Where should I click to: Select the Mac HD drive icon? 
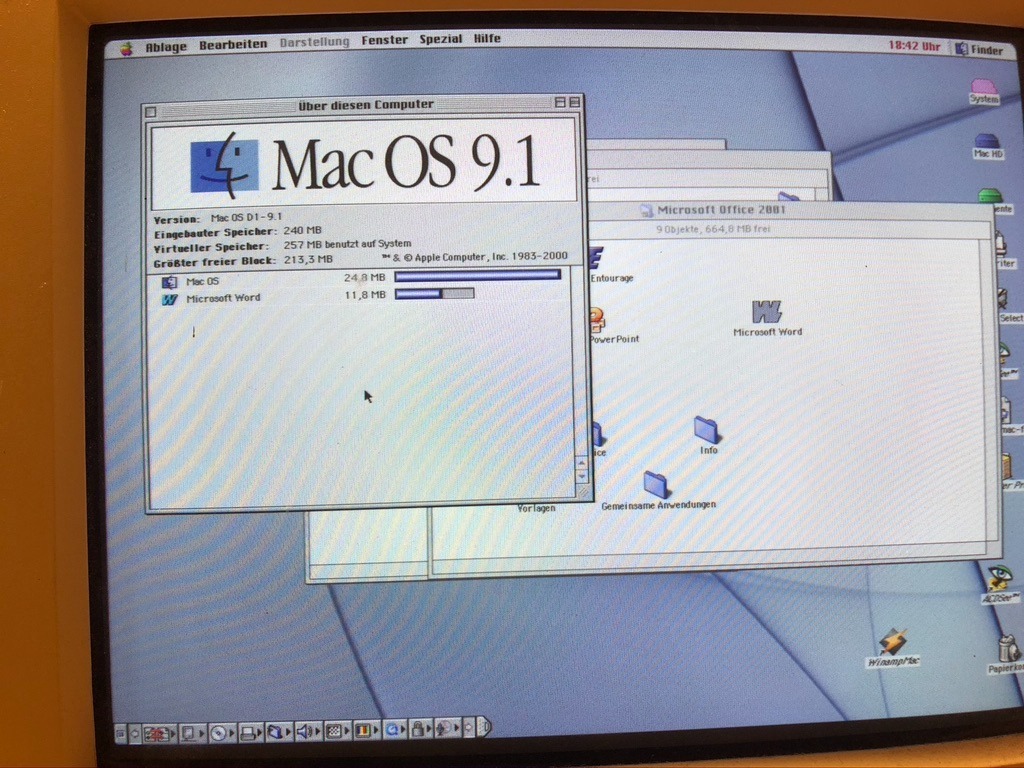[x=987, y=141]
